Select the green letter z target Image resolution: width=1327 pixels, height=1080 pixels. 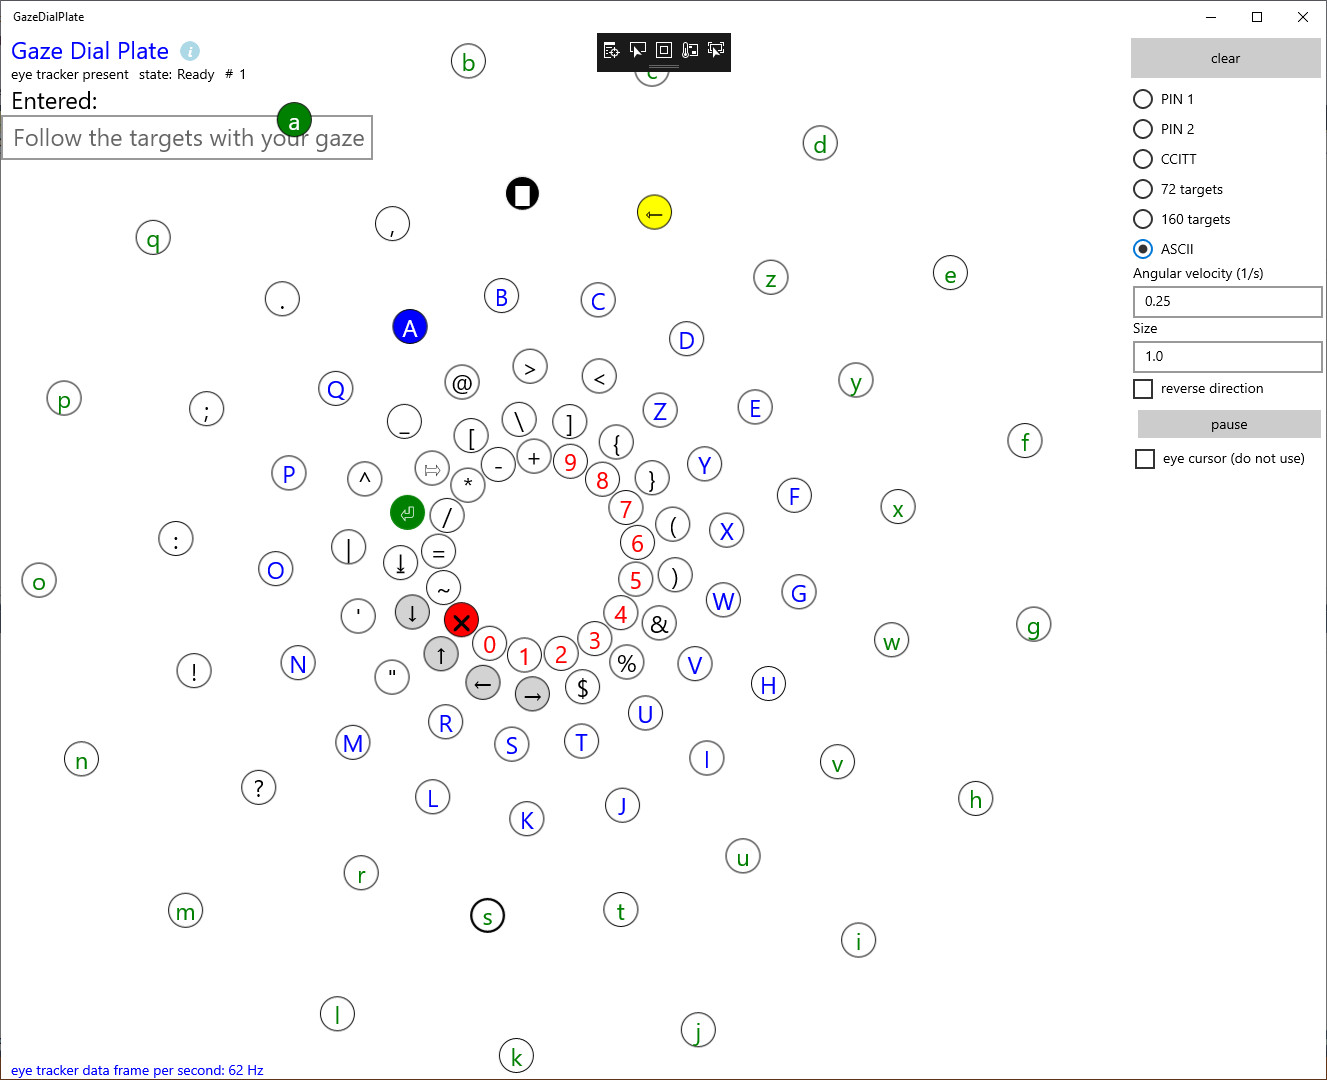tap(771, 278)
